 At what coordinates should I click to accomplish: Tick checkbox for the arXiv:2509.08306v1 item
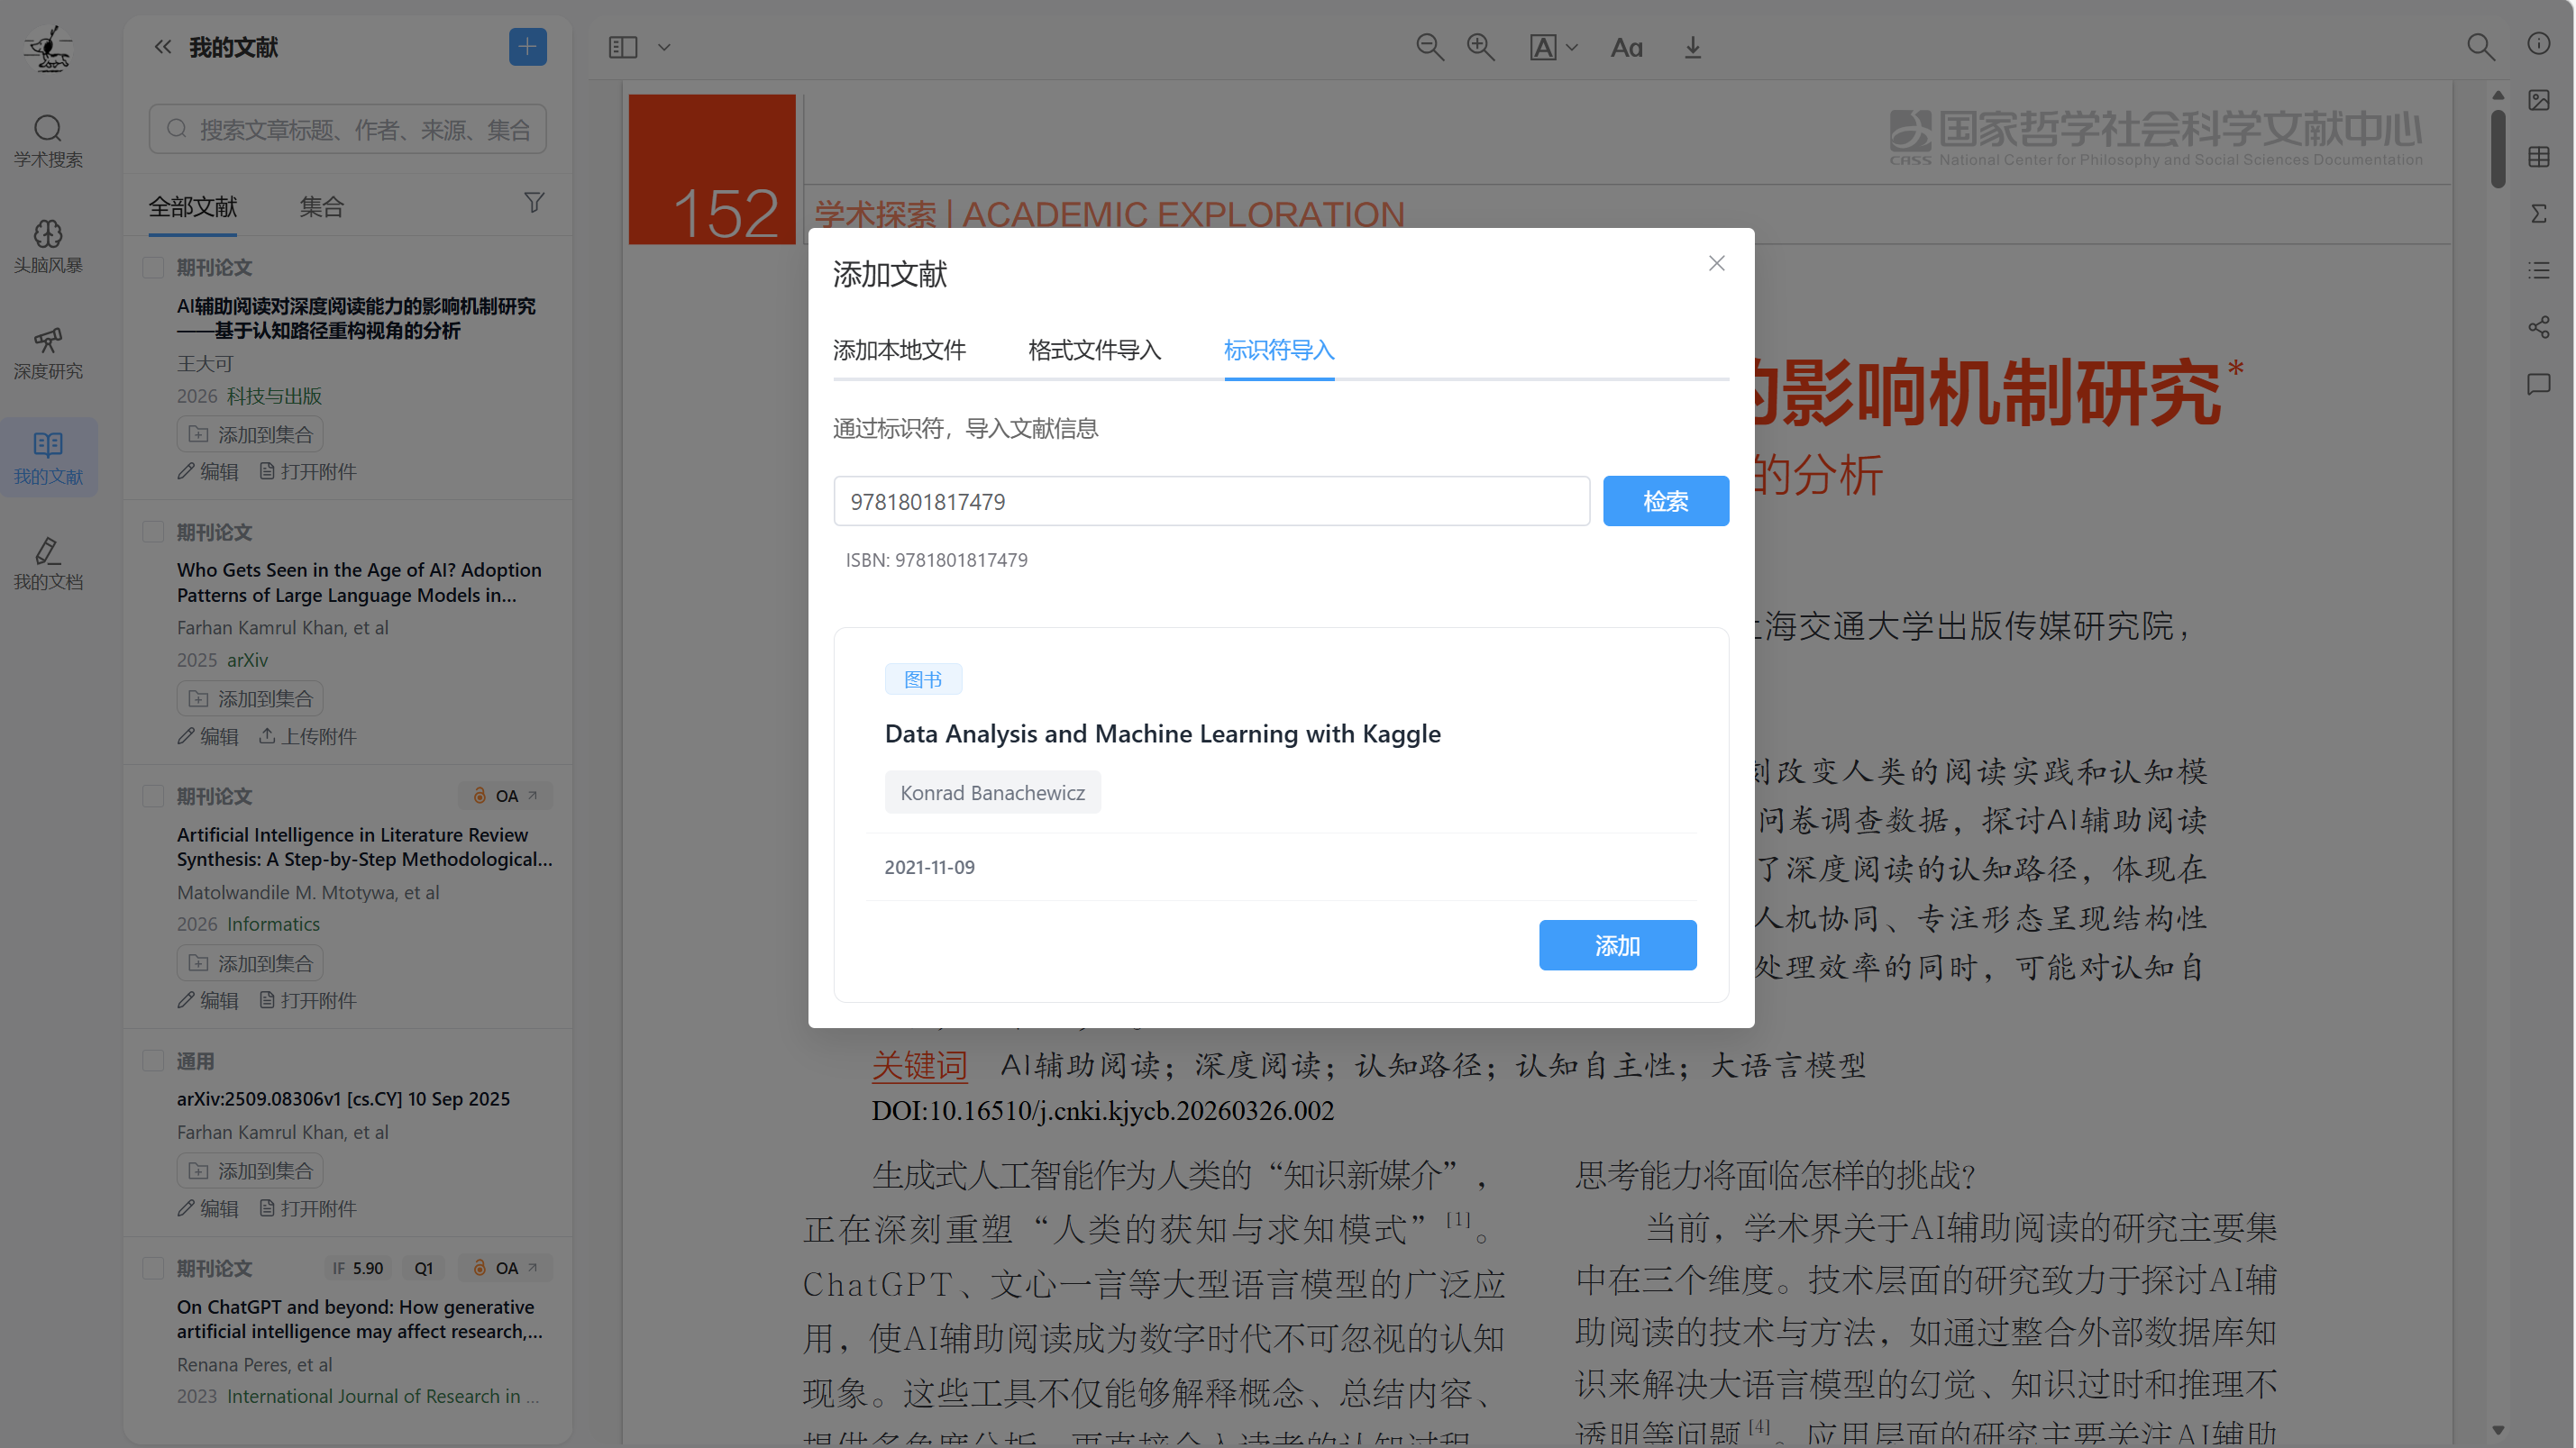pos(153,1061)
